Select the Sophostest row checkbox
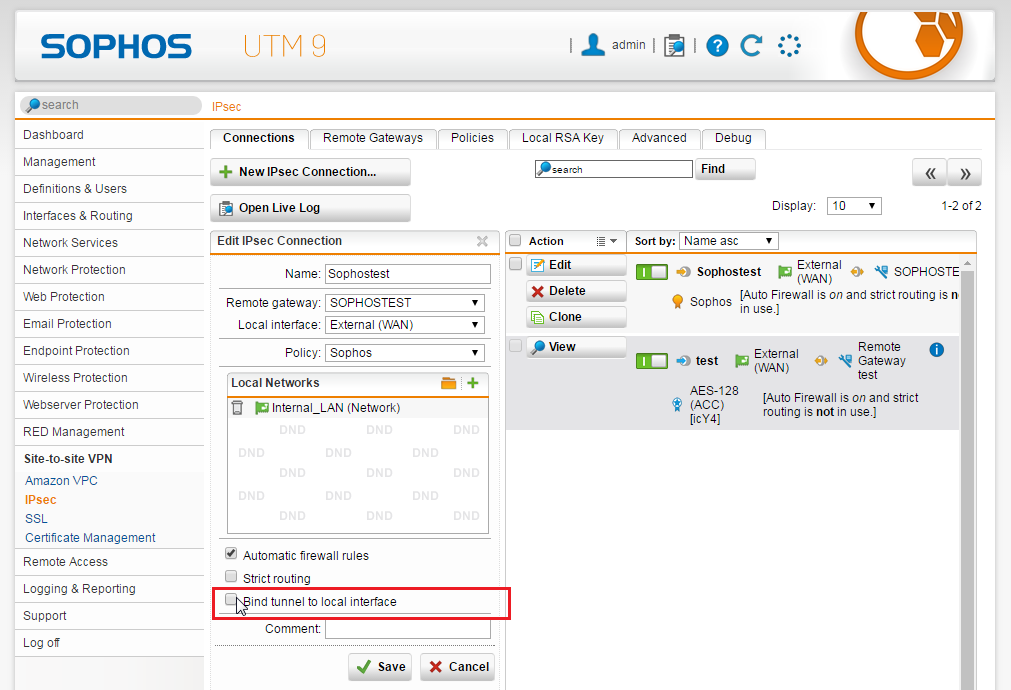This screenshot has width=1011, height=690. (x=515, y=264)
